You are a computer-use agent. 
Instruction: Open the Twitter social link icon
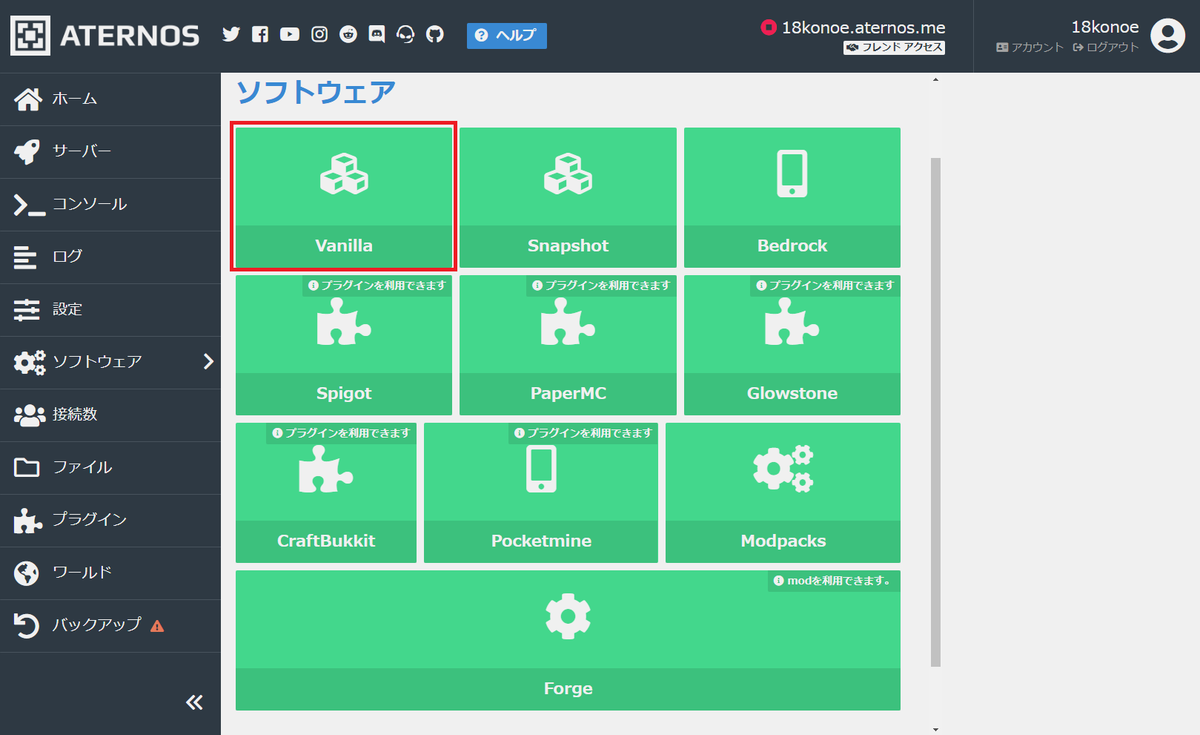pyautogui.click(x=231, y=35)
